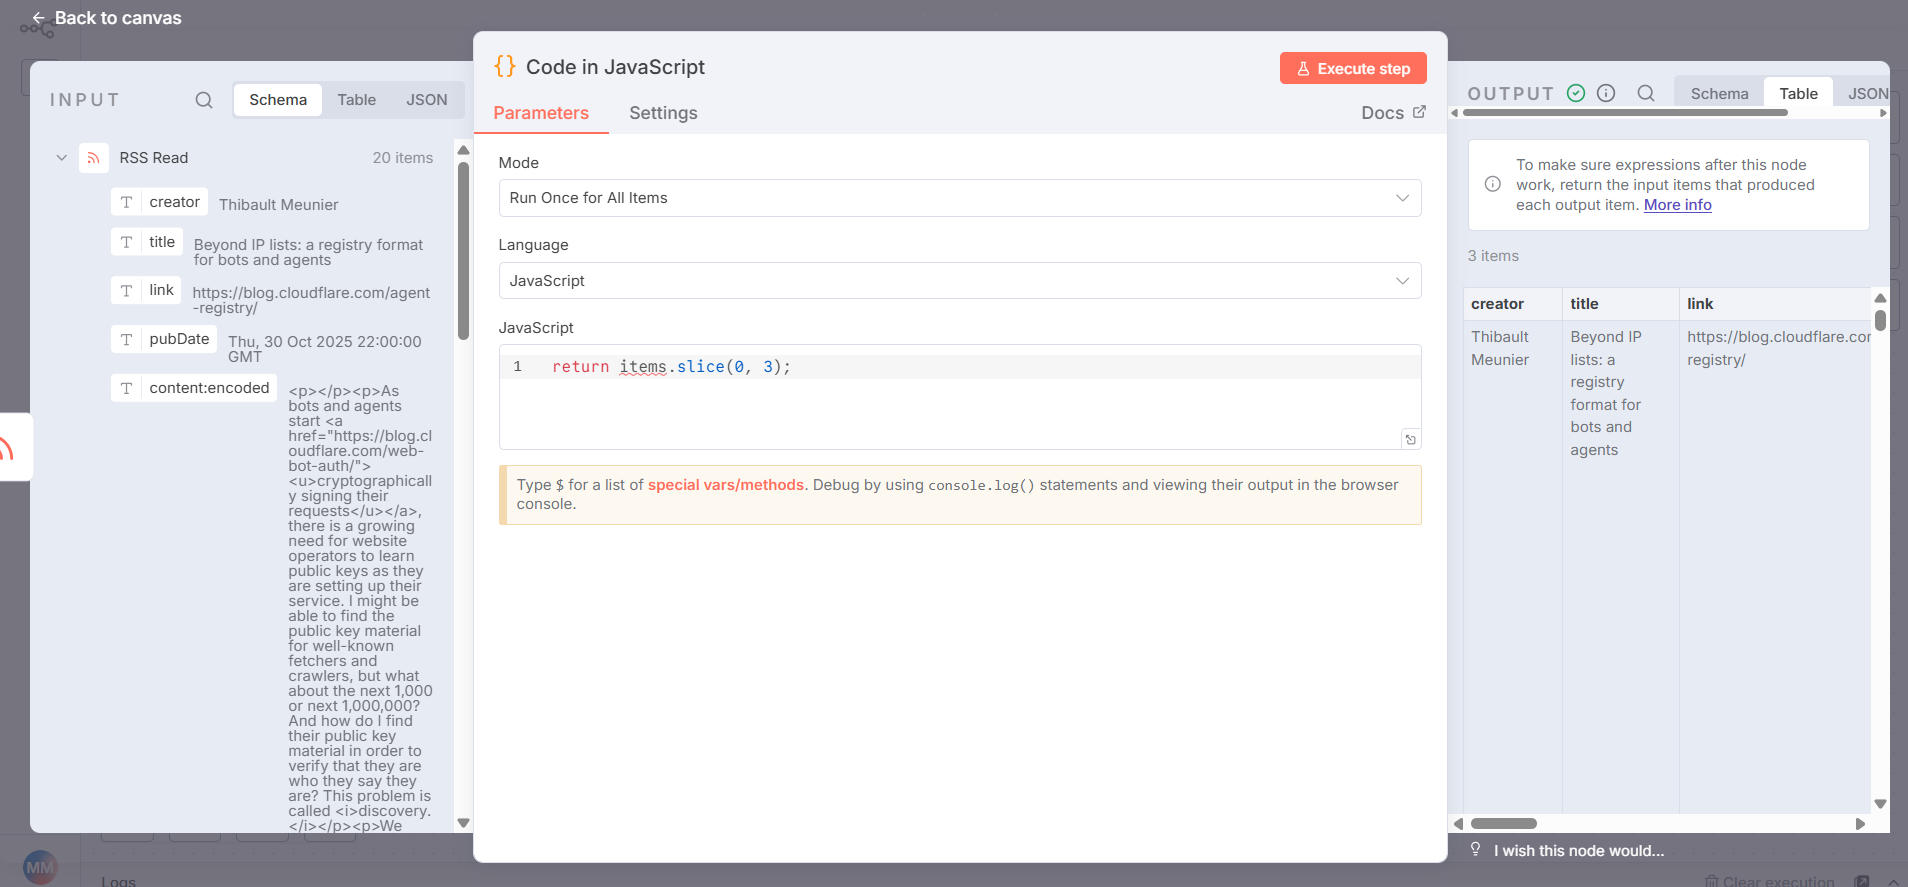Open the Mode dropdown
This screenshot has width=1908, height=887.
[x=959, y=198]
